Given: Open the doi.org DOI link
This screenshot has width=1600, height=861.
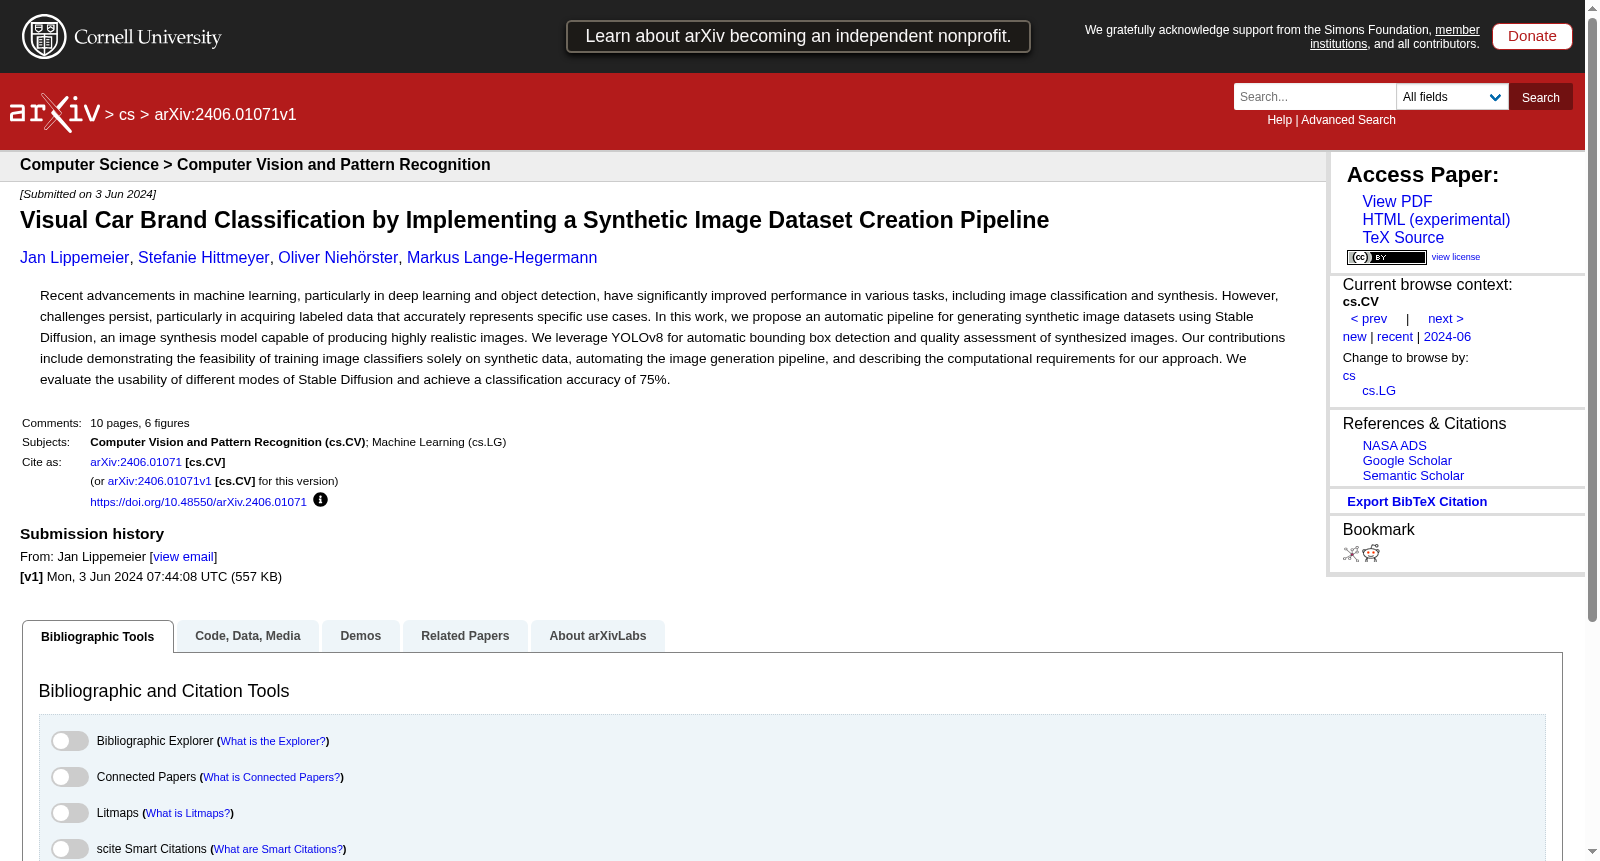Looking at the screenshot, I should 198,502.
